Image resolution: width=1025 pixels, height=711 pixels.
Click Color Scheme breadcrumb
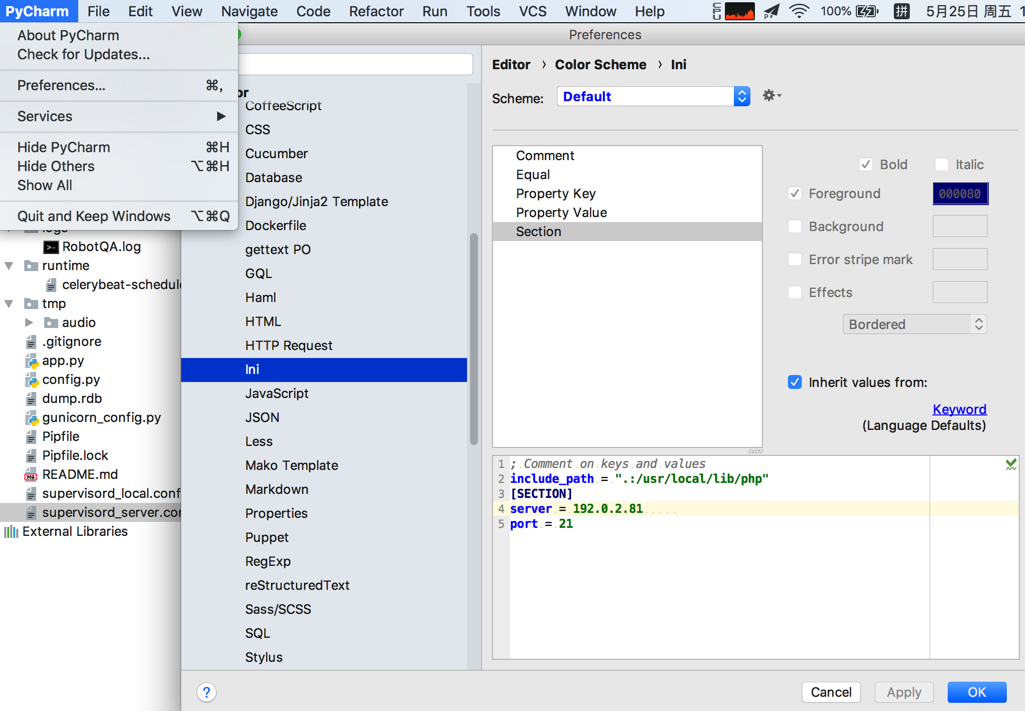(601, 65)
